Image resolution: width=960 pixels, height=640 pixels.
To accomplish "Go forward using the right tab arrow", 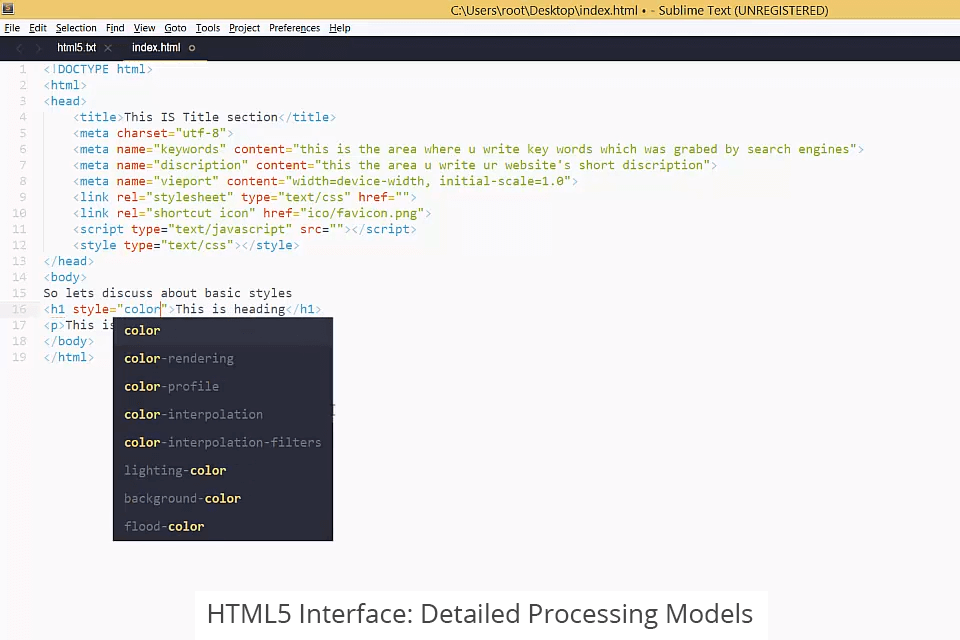I will (38, 48).
